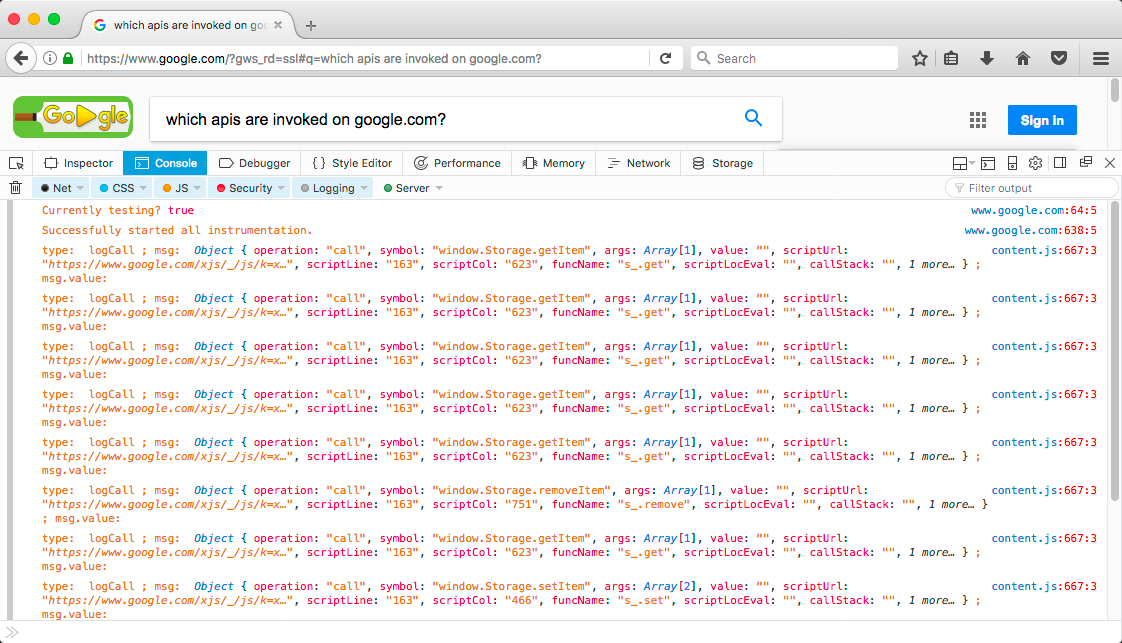This screenshot has height=643, width=1122.
Task: Open the downloads arrow icon
Action: pyautogui.click(x=987, y=59)
